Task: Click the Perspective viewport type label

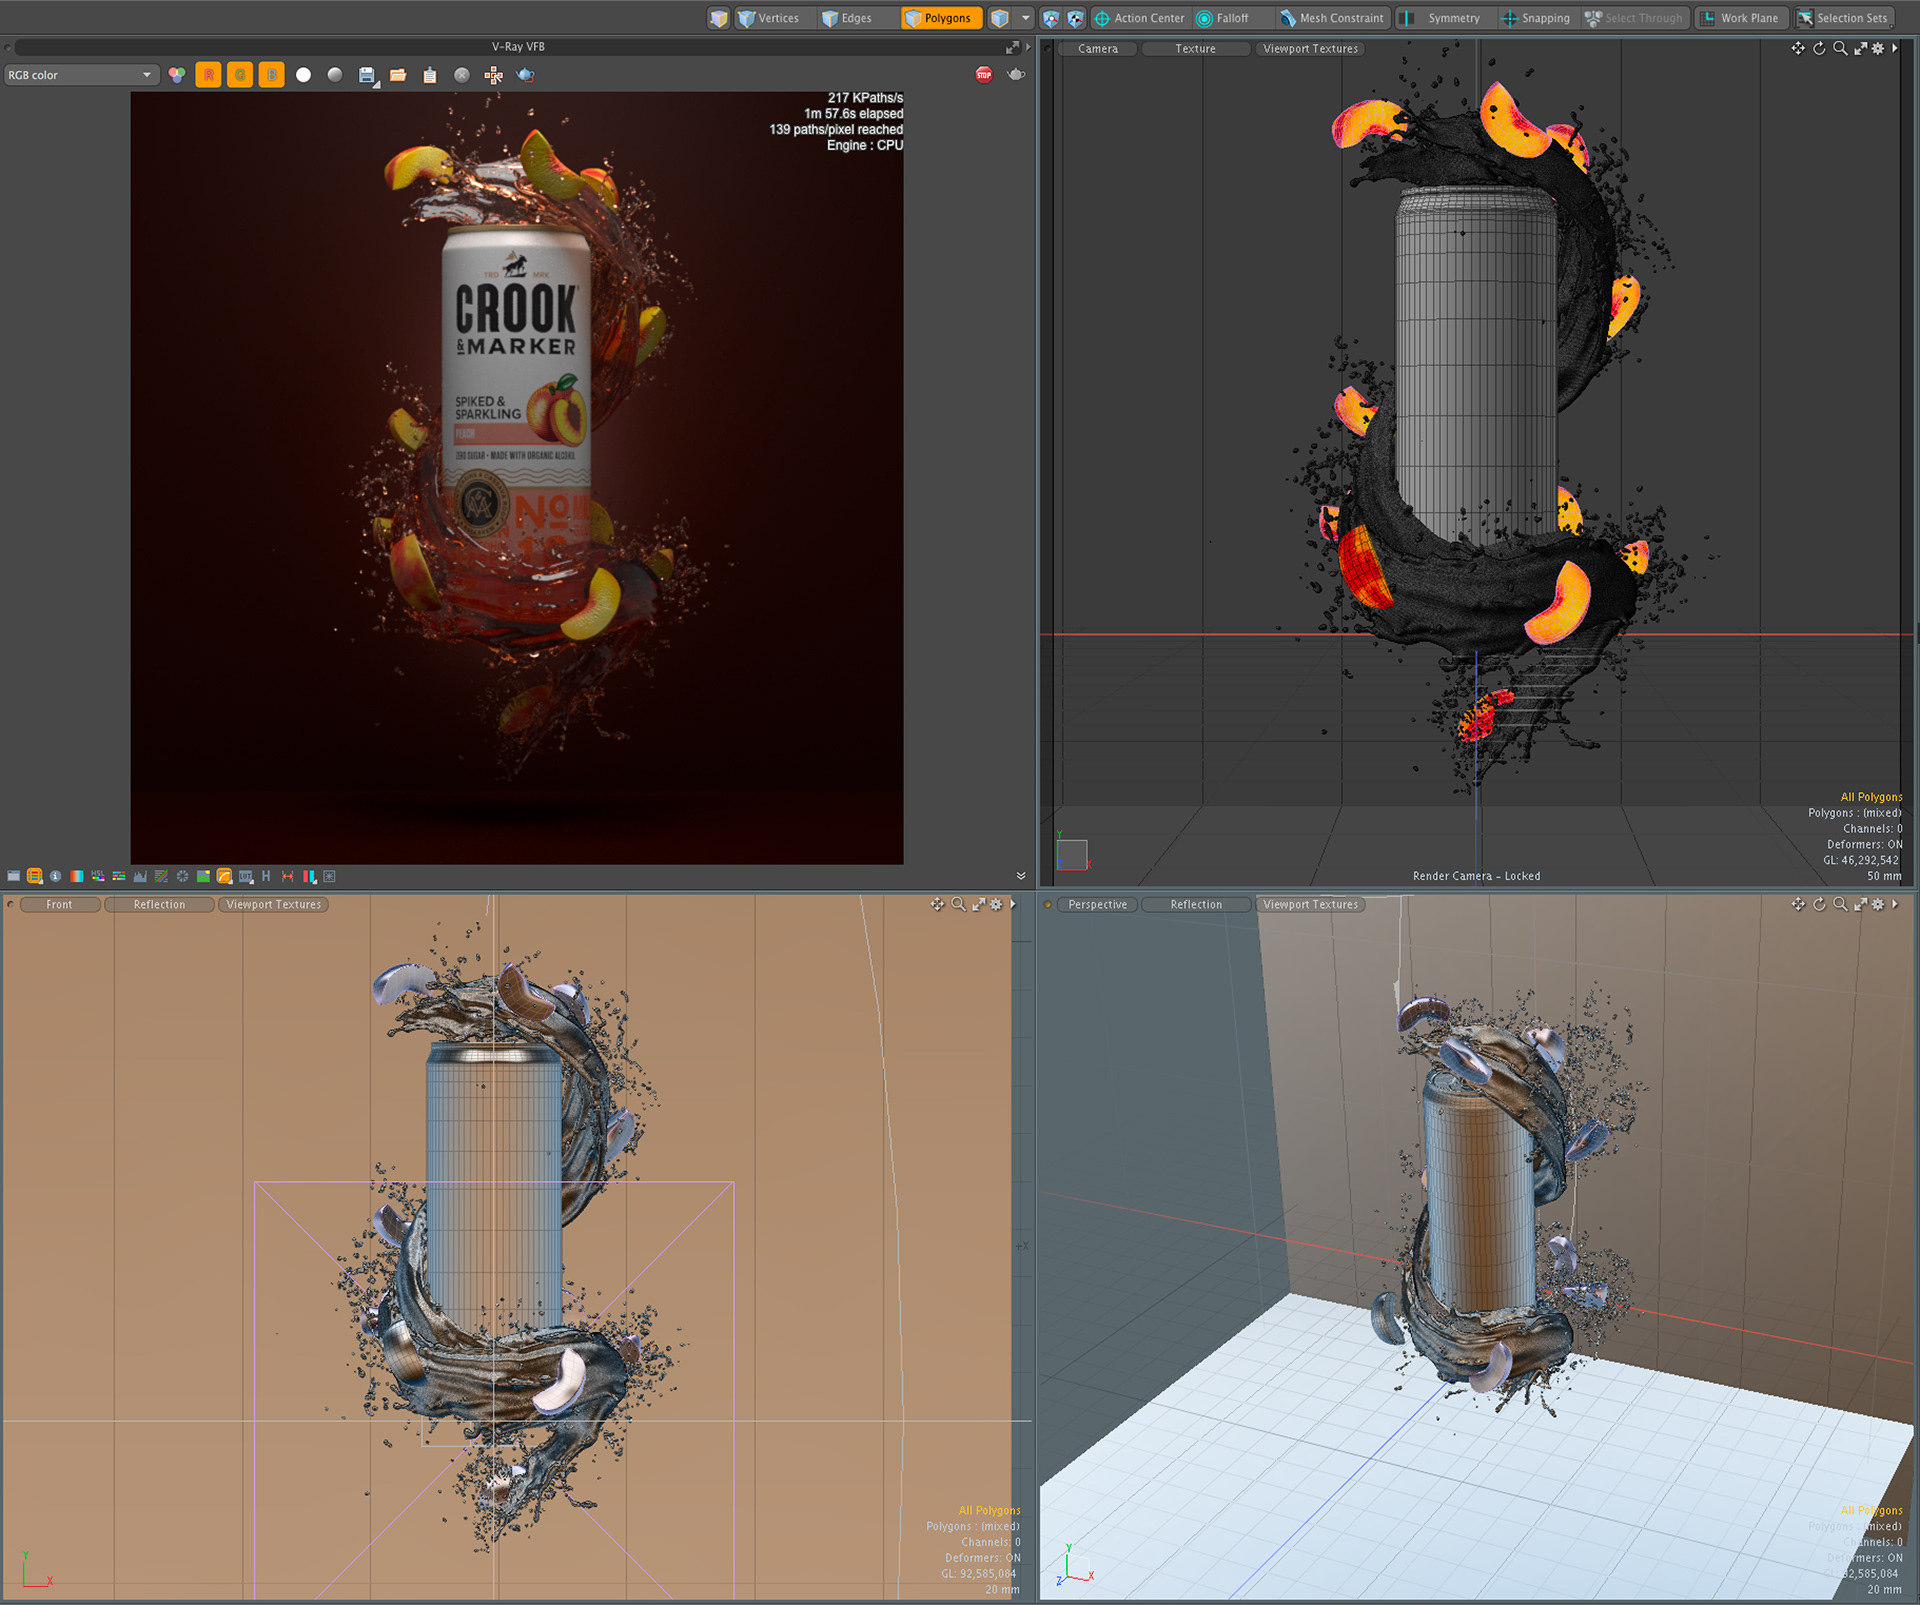Action: point(1097,904)
